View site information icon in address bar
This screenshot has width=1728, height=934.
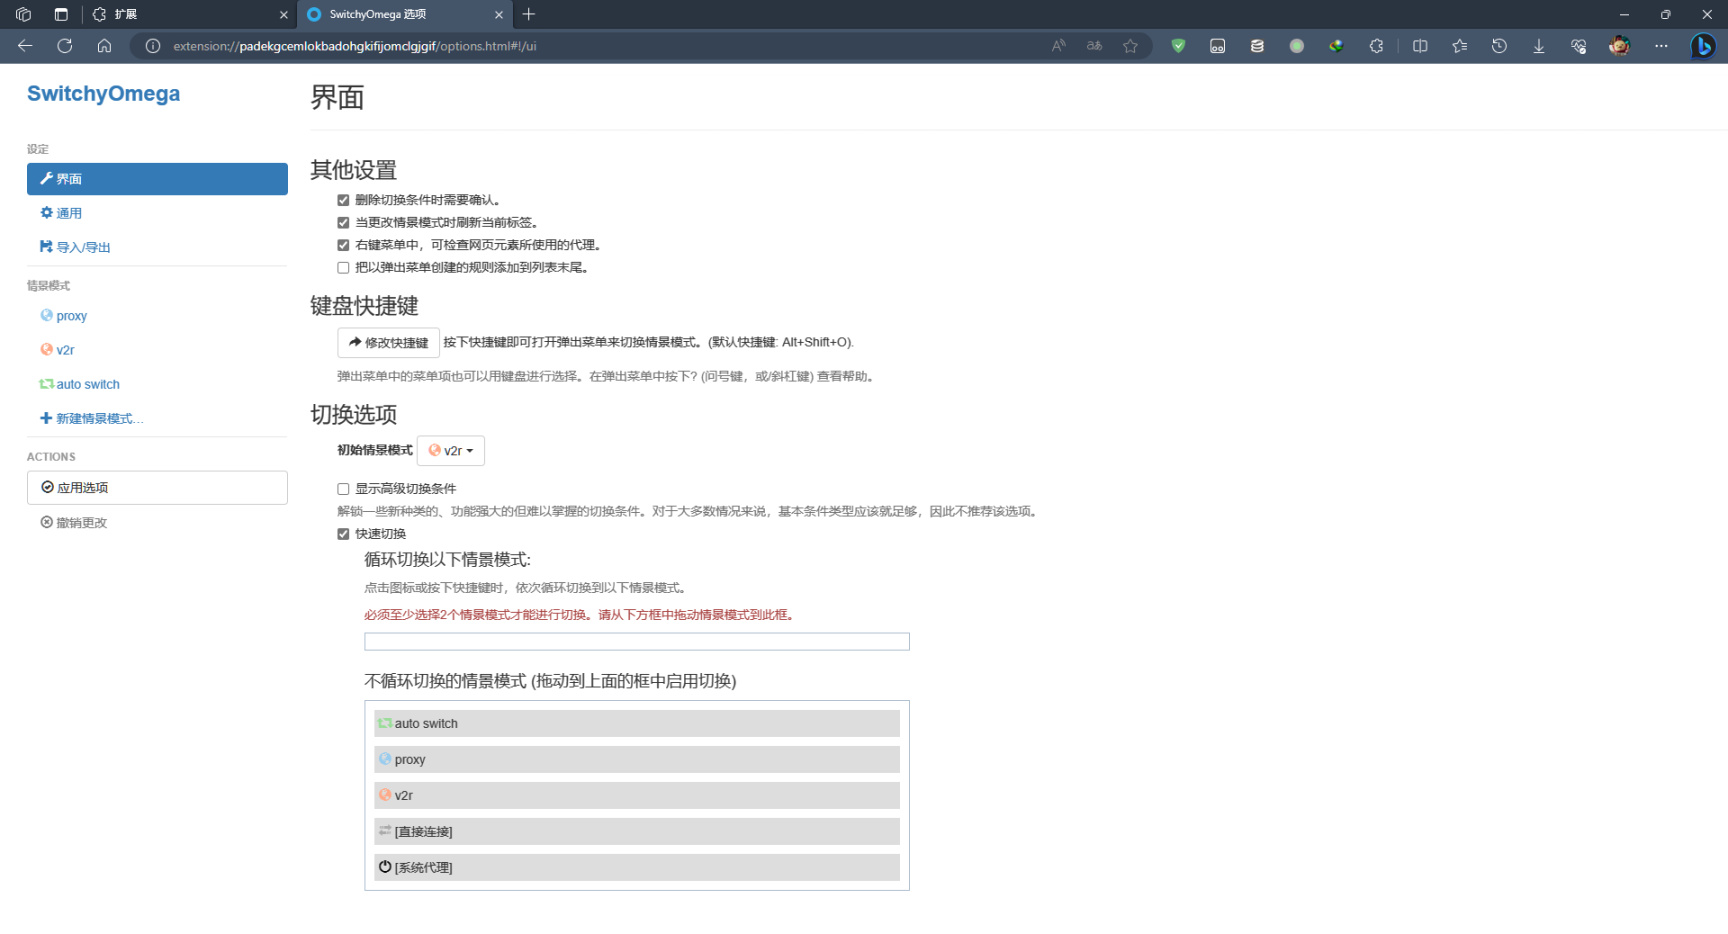(x=153, y=46)
